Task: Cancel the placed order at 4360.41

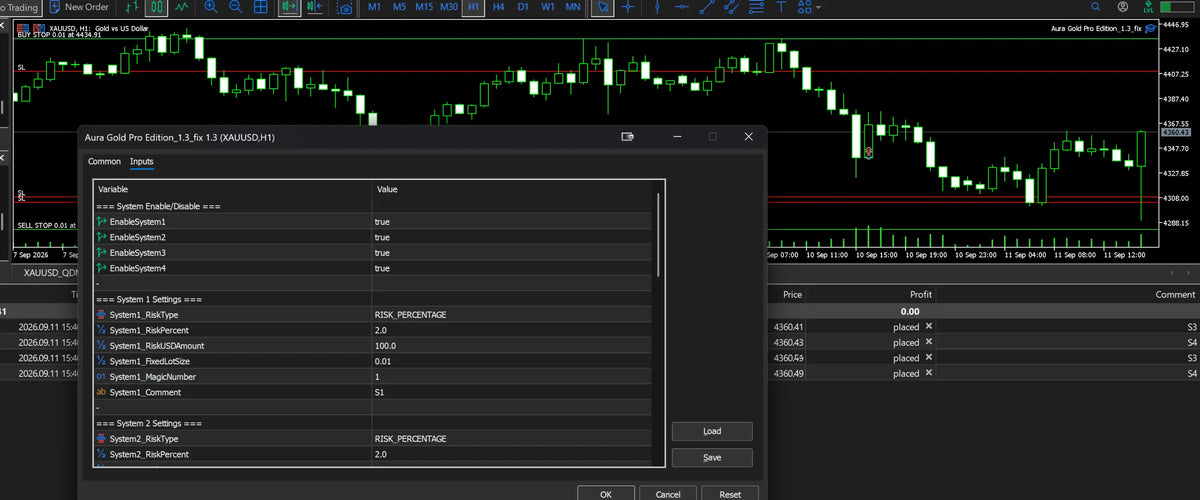Action: [x=928, y=326]
